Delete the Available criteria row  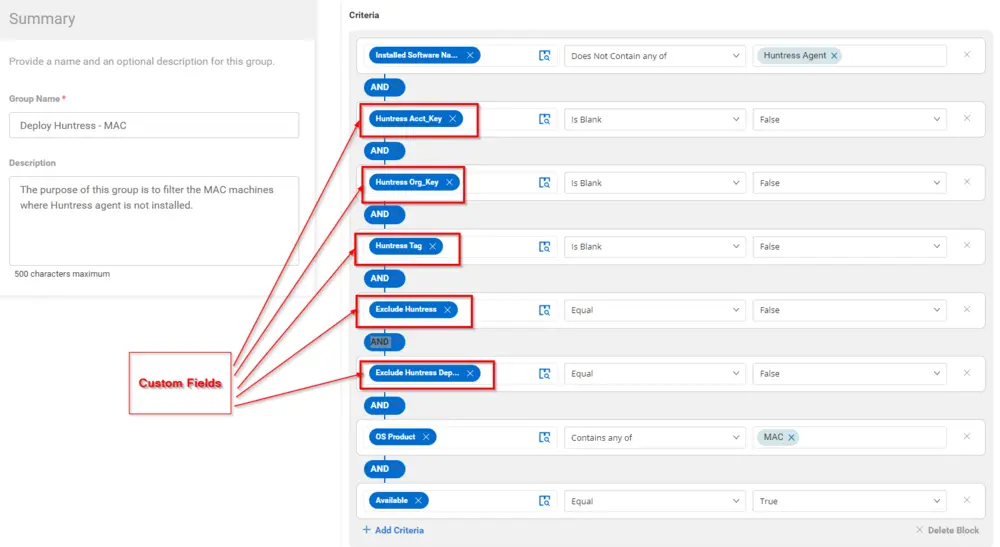[x=967, y=500]
